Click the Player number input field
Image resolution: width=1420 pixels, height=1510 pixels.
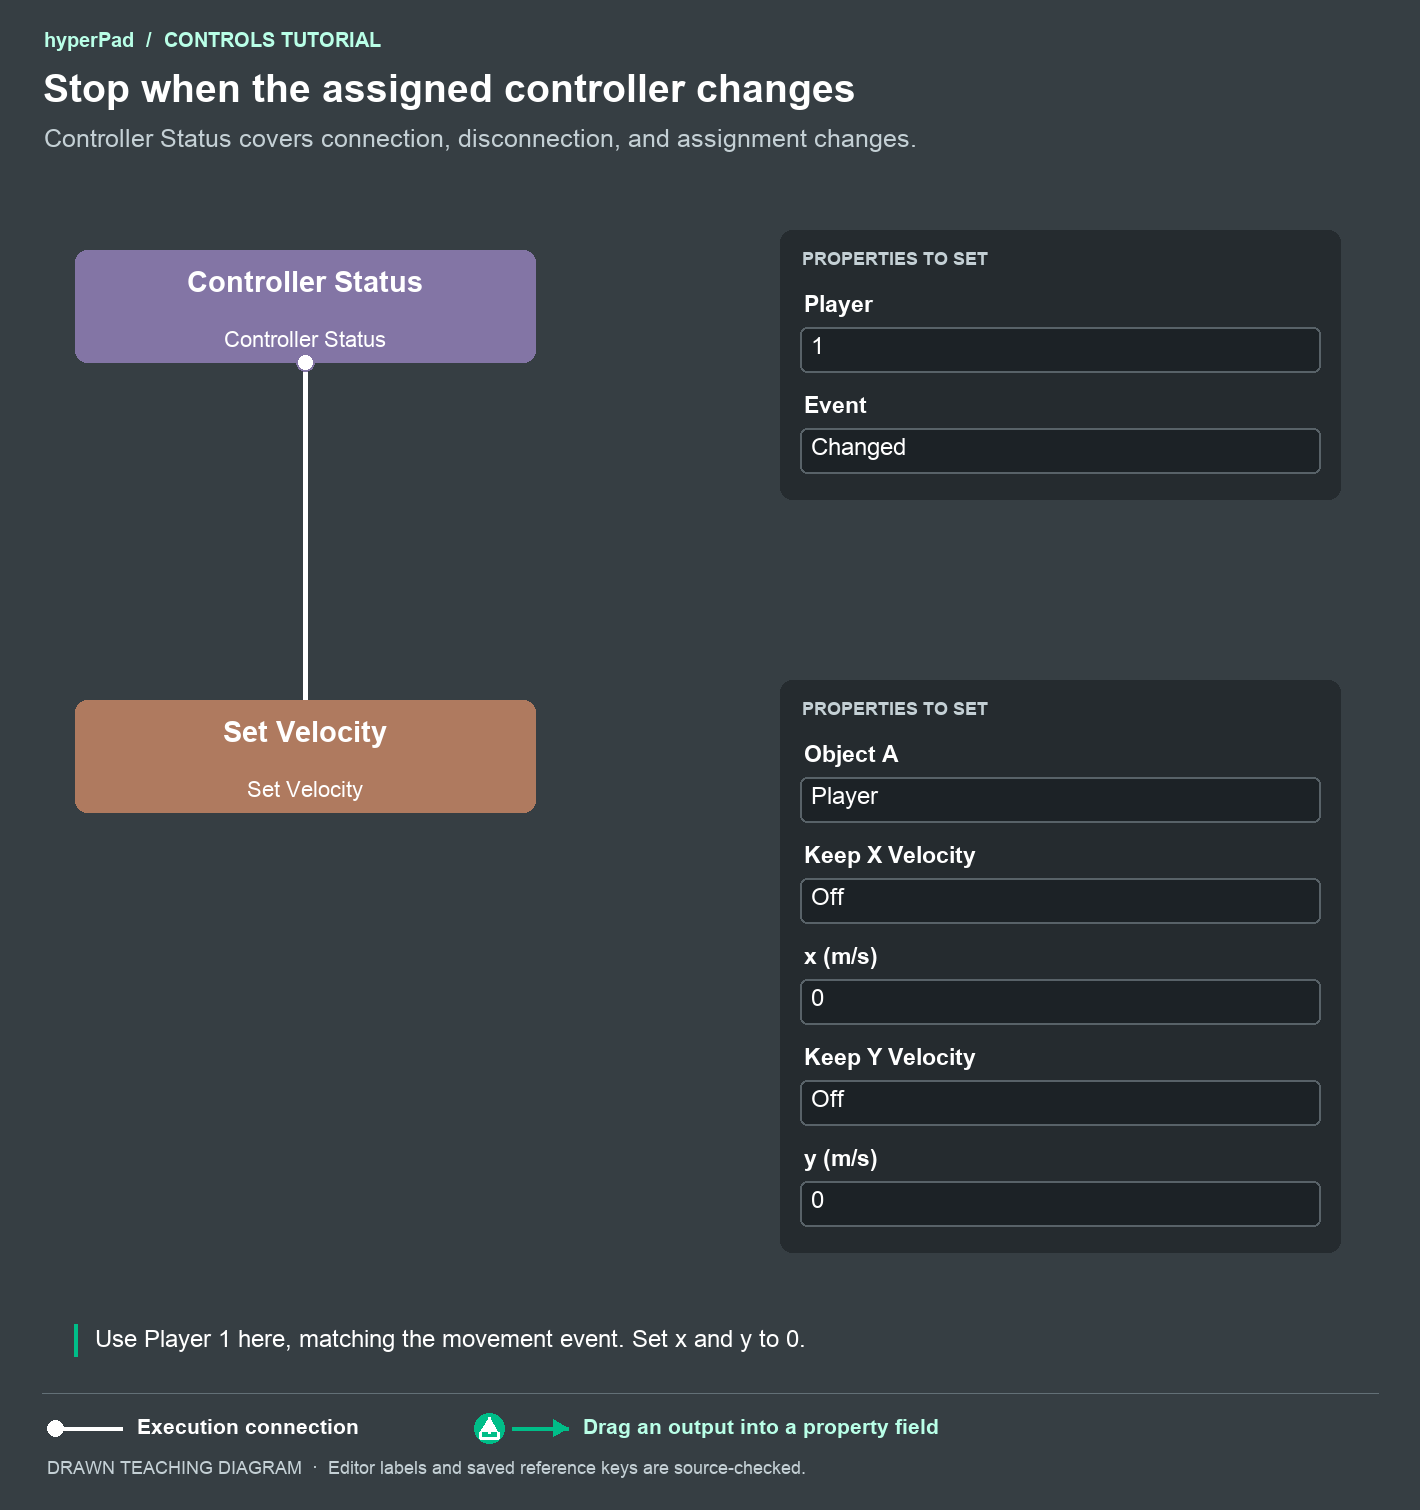pyautogui.click(x=1060, y=350)
